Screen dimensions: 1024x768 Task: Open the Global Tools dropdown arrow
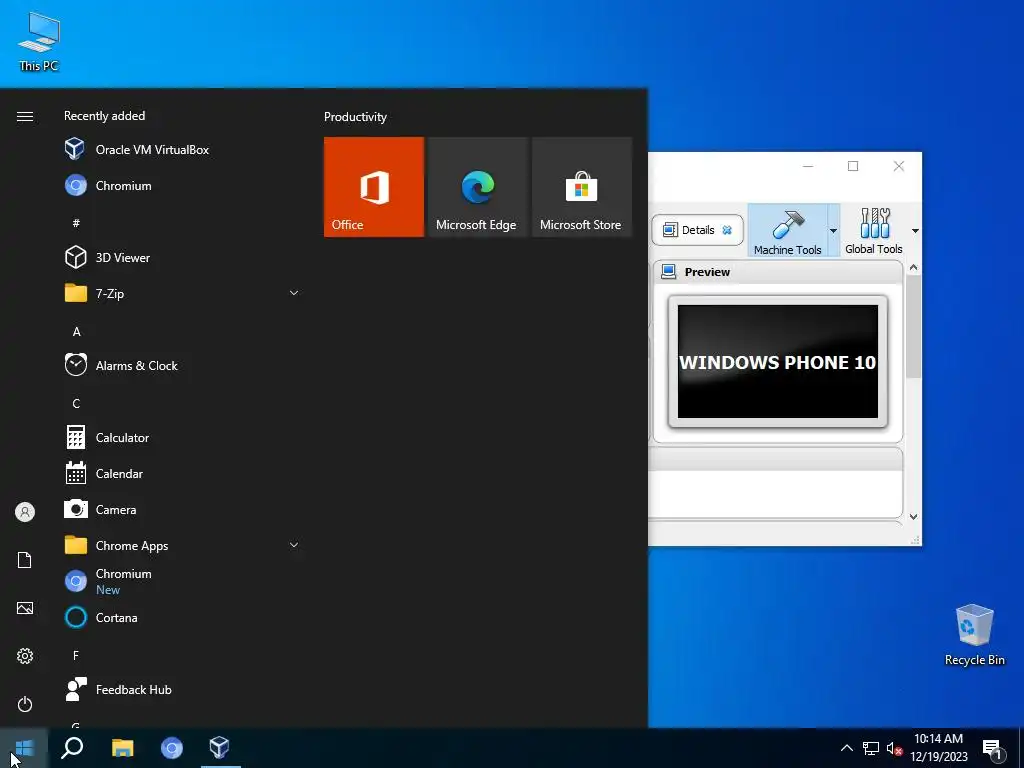915,231
